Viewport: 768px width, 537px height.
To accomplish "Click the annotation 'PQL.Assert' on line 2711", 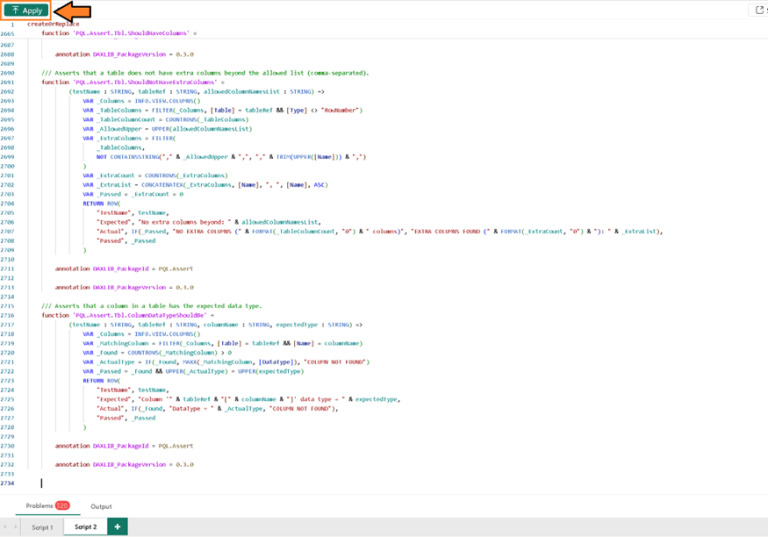I will (x=176, y=269).
